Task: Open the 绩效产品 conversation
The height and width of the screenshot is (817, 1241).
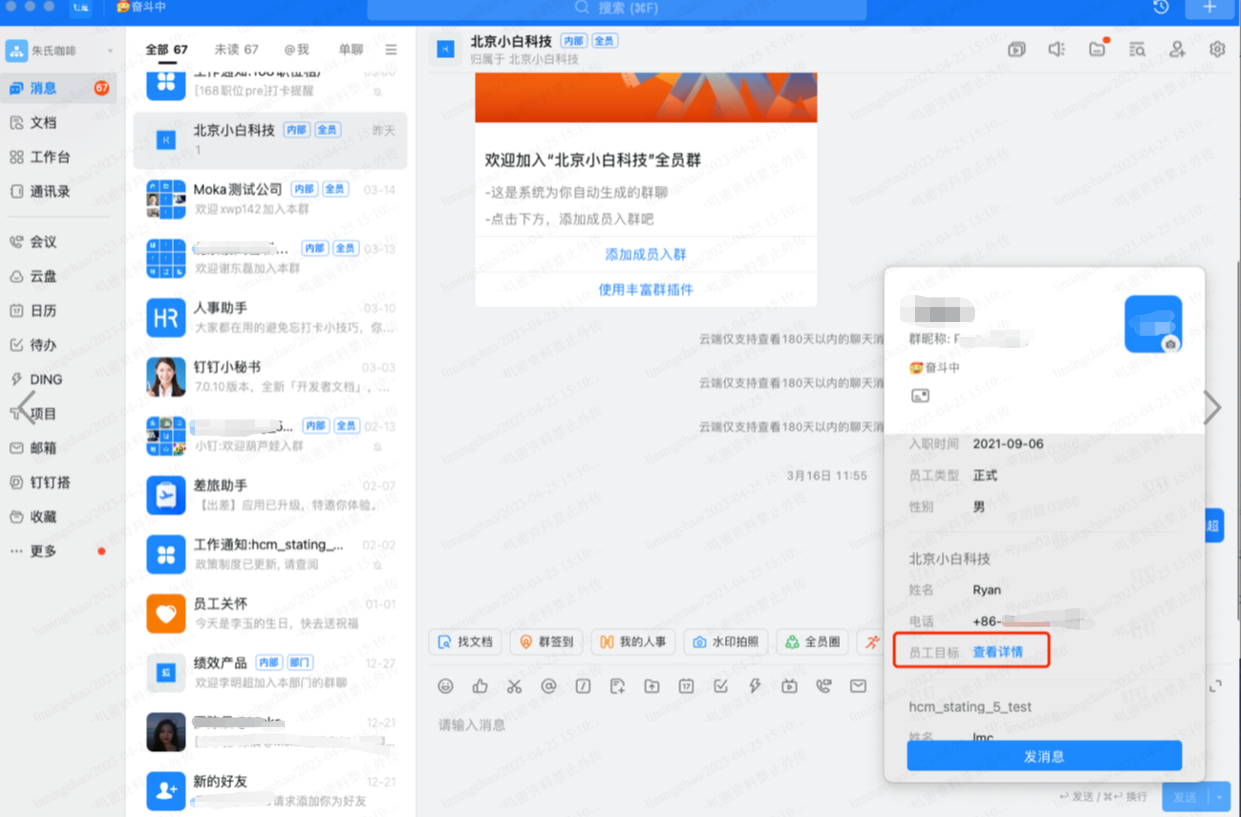Action: [270, 672]
